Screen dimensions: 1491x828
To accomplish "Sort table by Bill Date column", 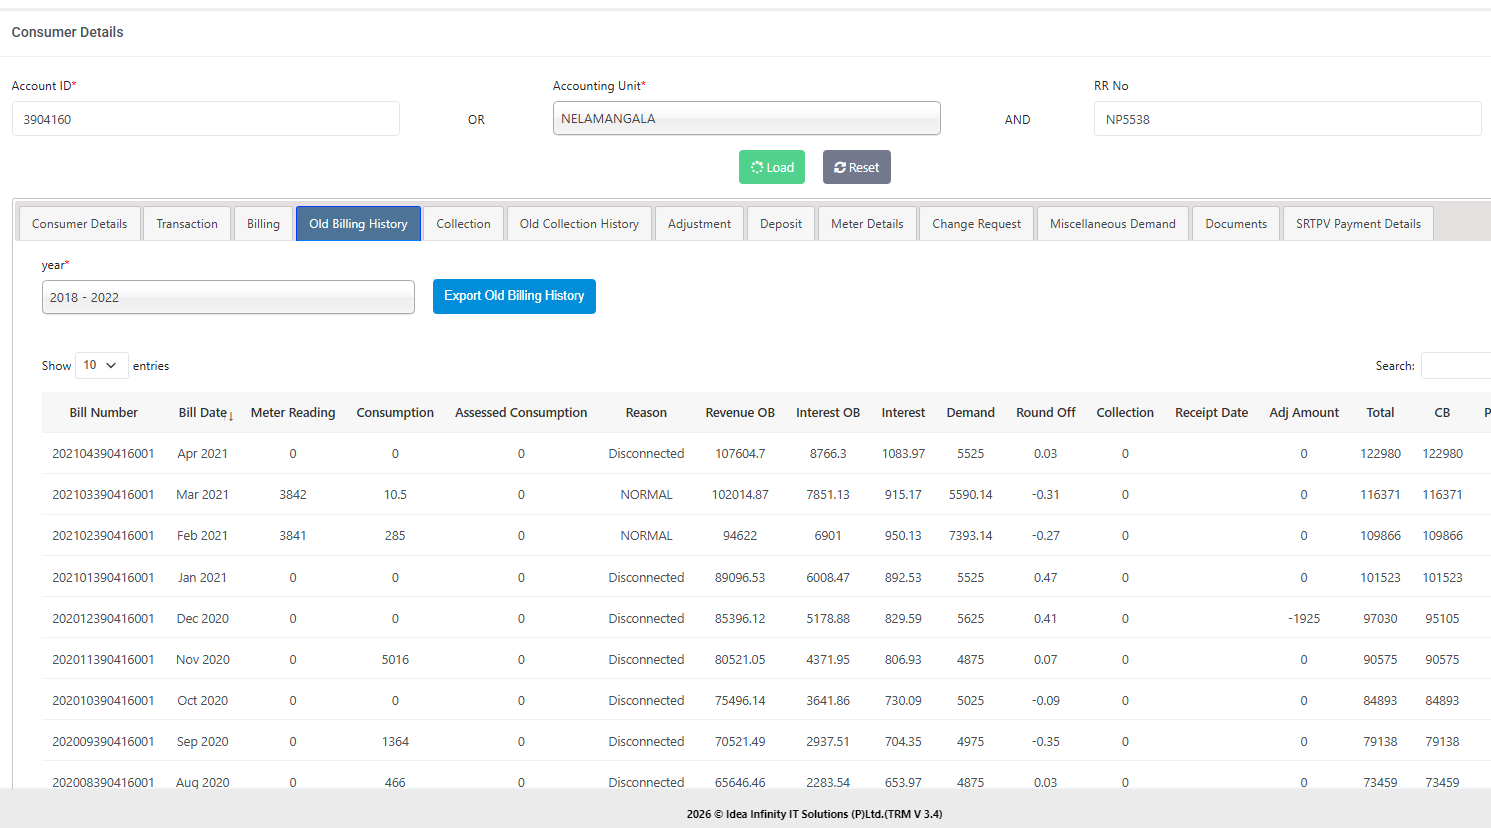I will point(204,413).
